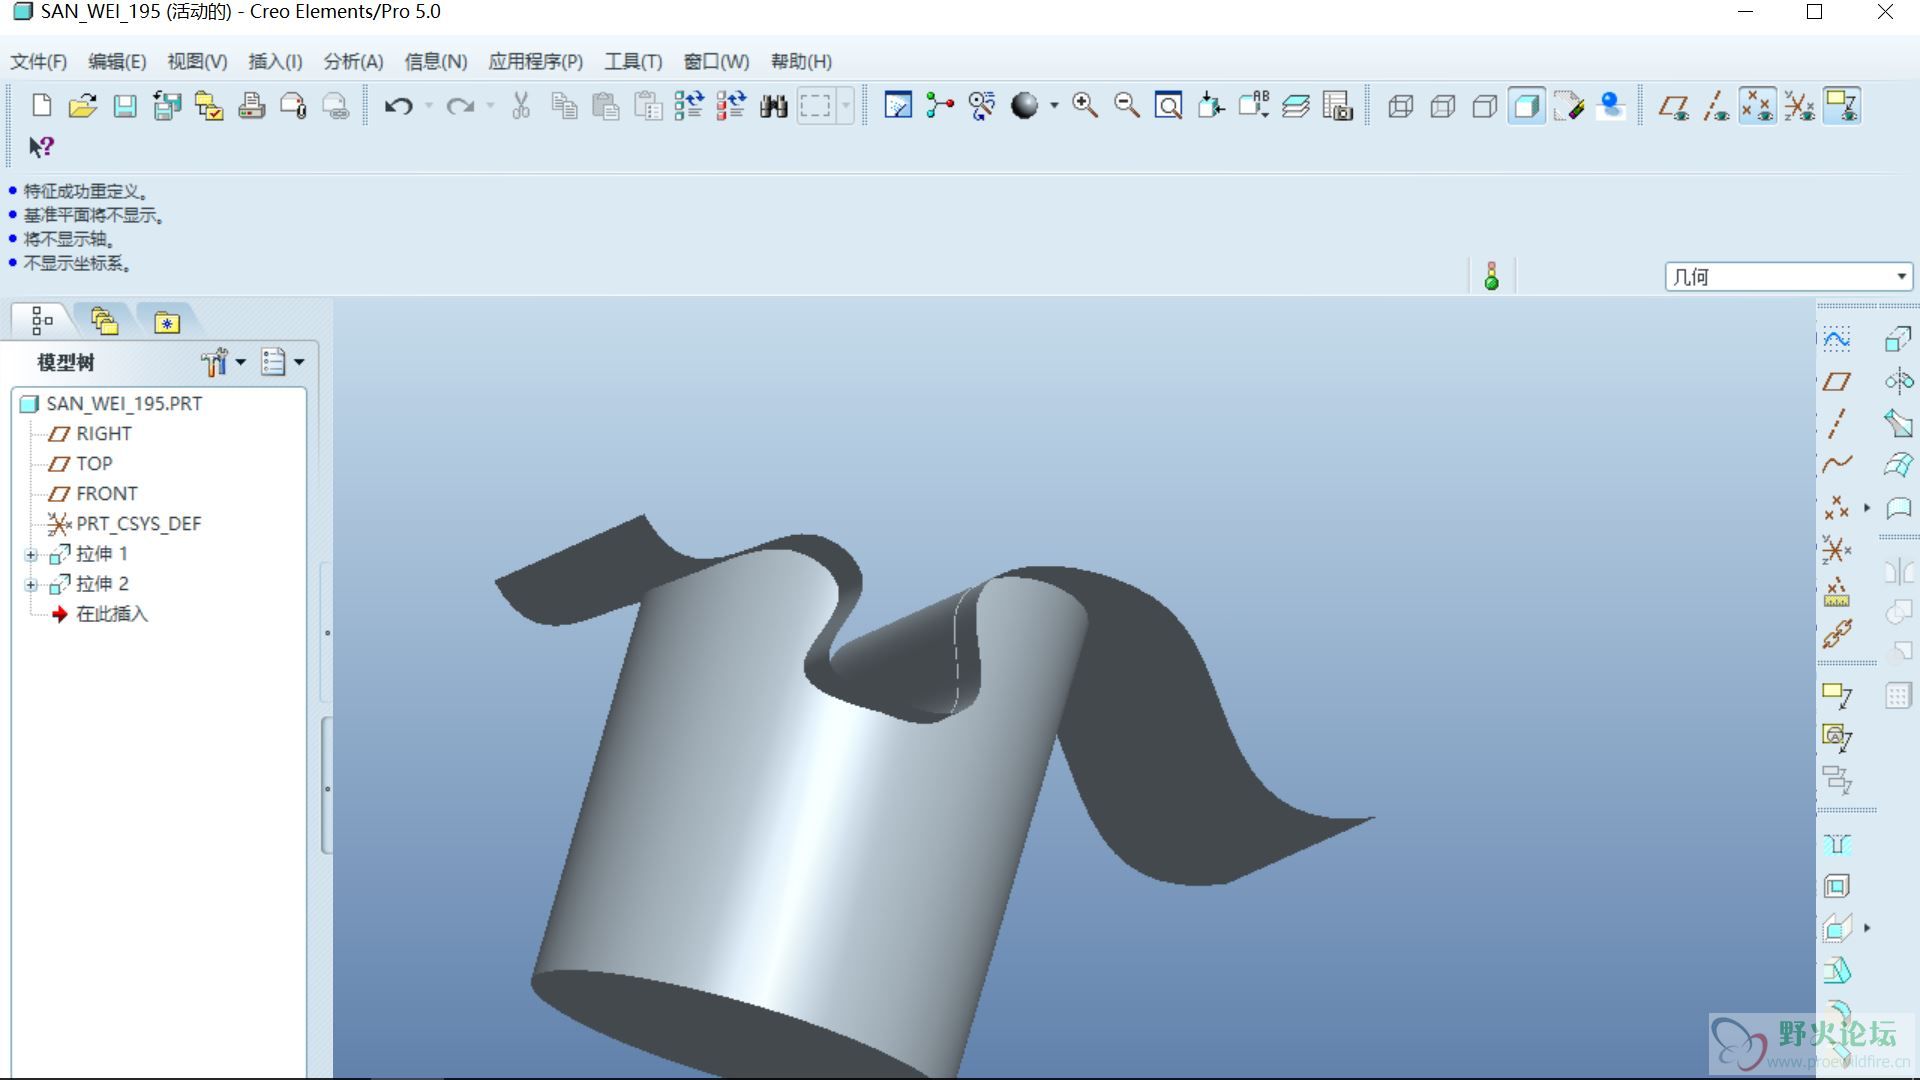Screen dimensions: 1920x1080
Task: Open the 分析(A) menu
Action: coord(353,62)
